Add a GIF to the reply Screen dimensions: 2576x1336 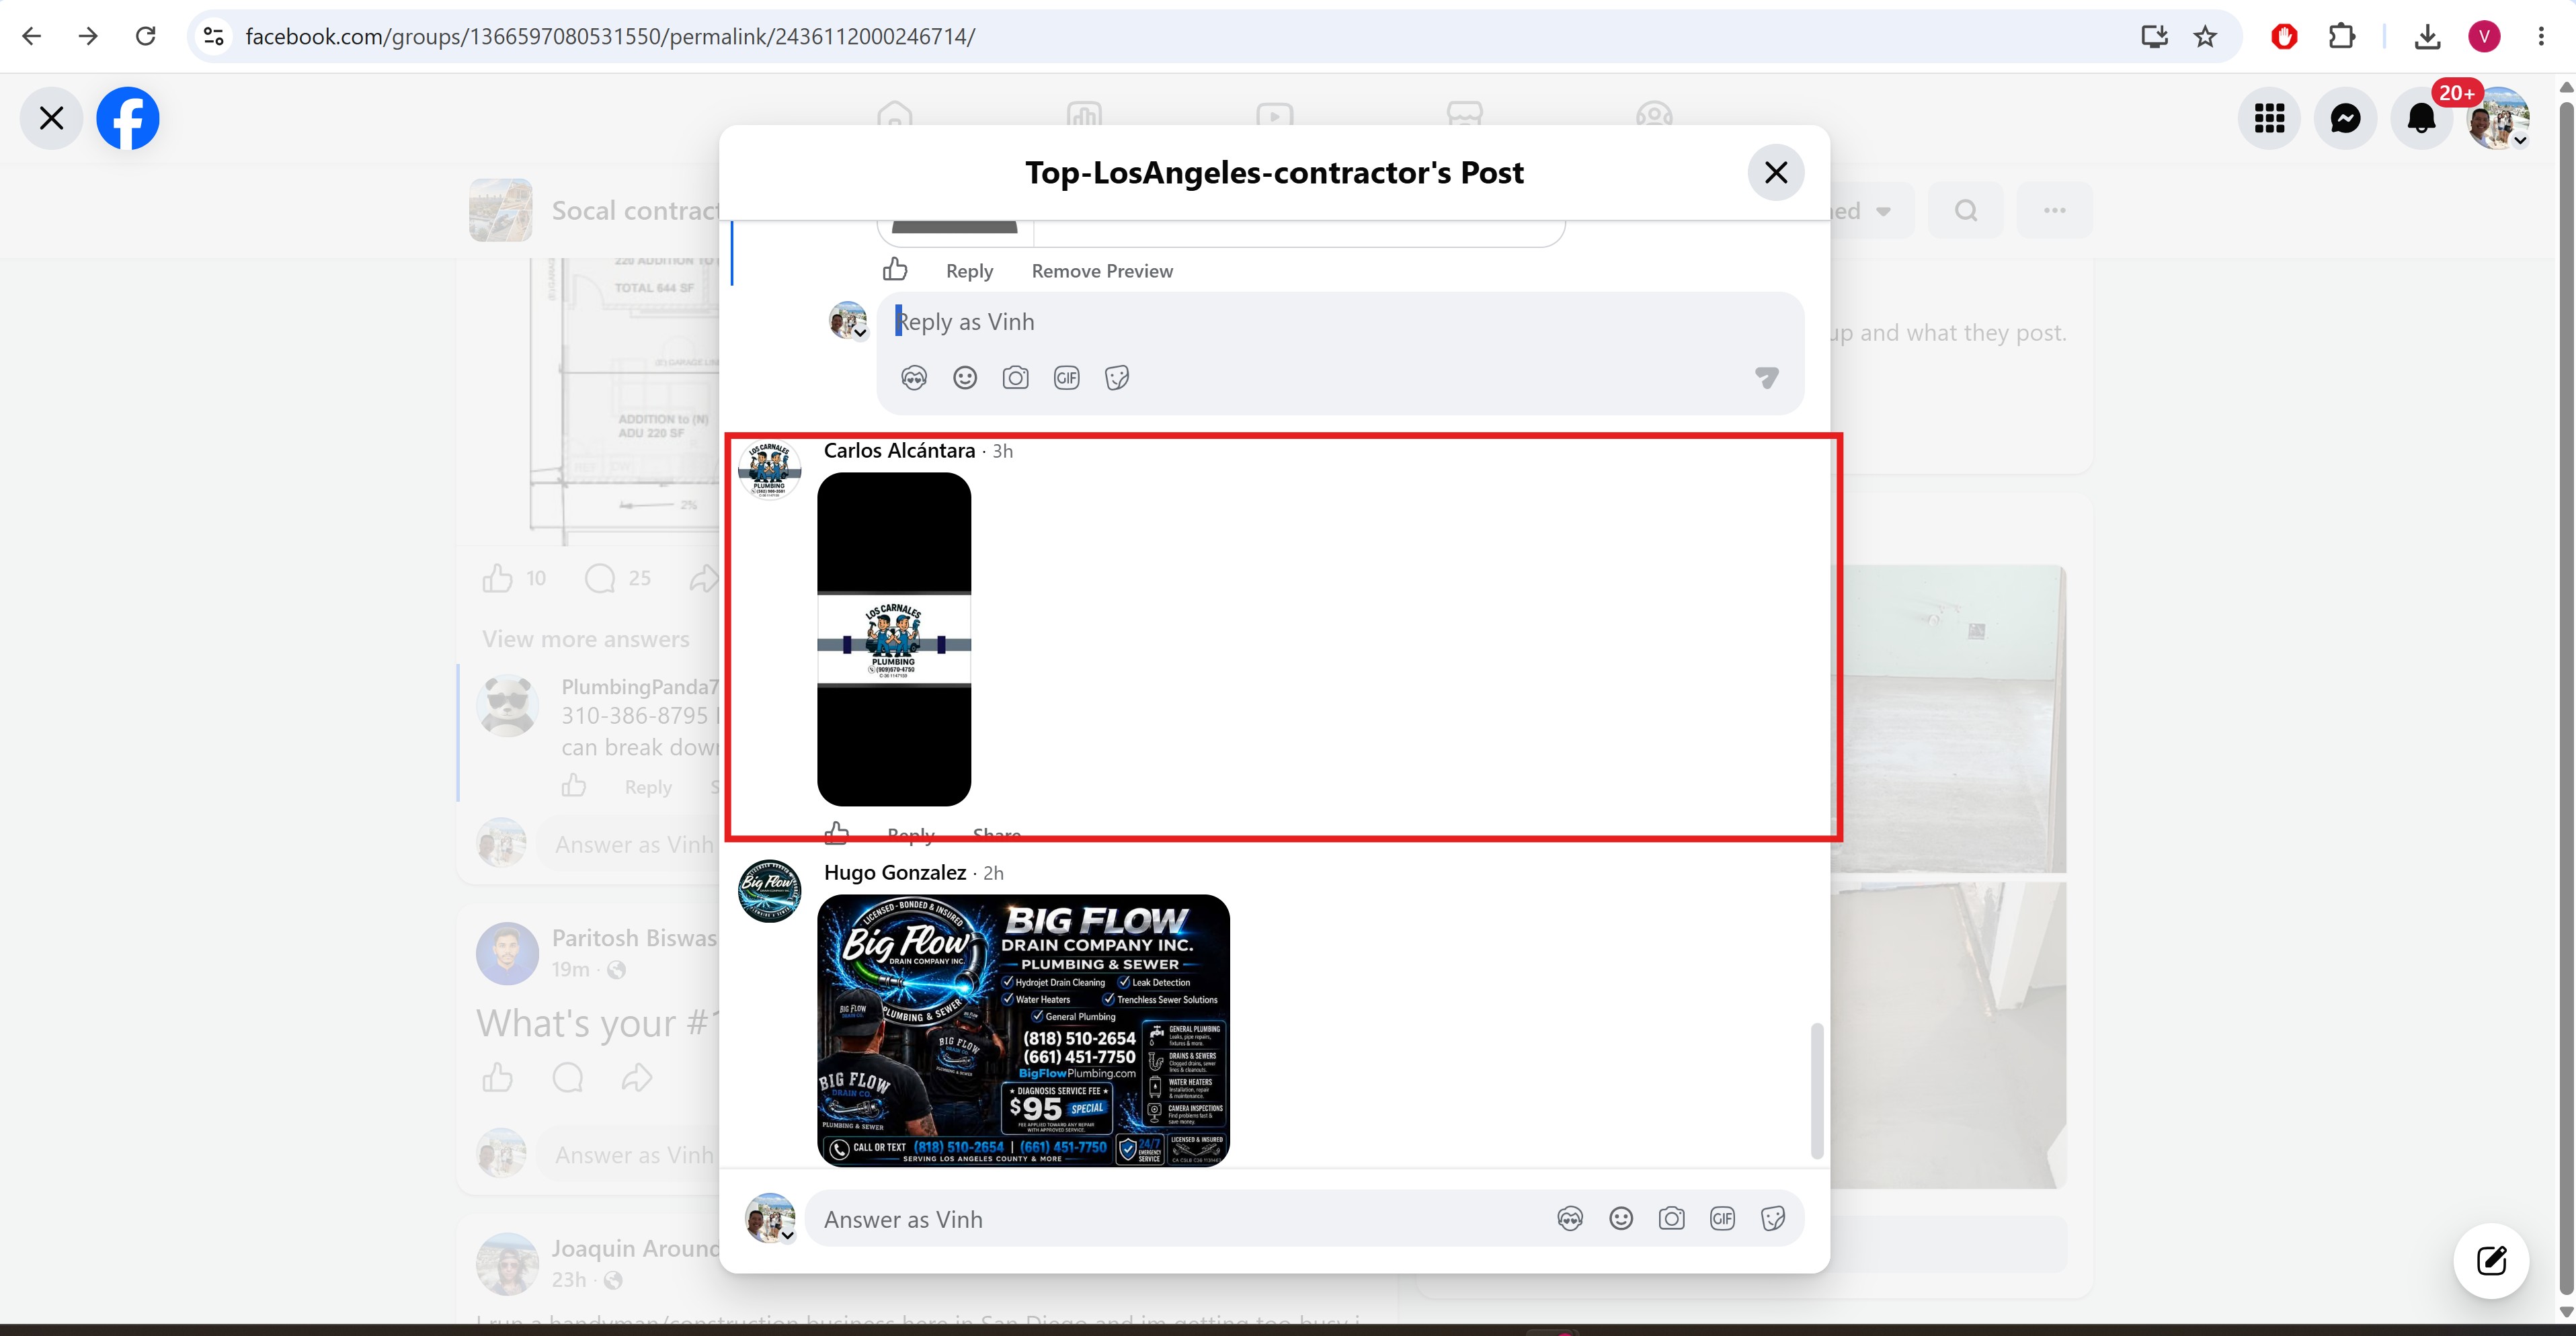coord(1067,378)
